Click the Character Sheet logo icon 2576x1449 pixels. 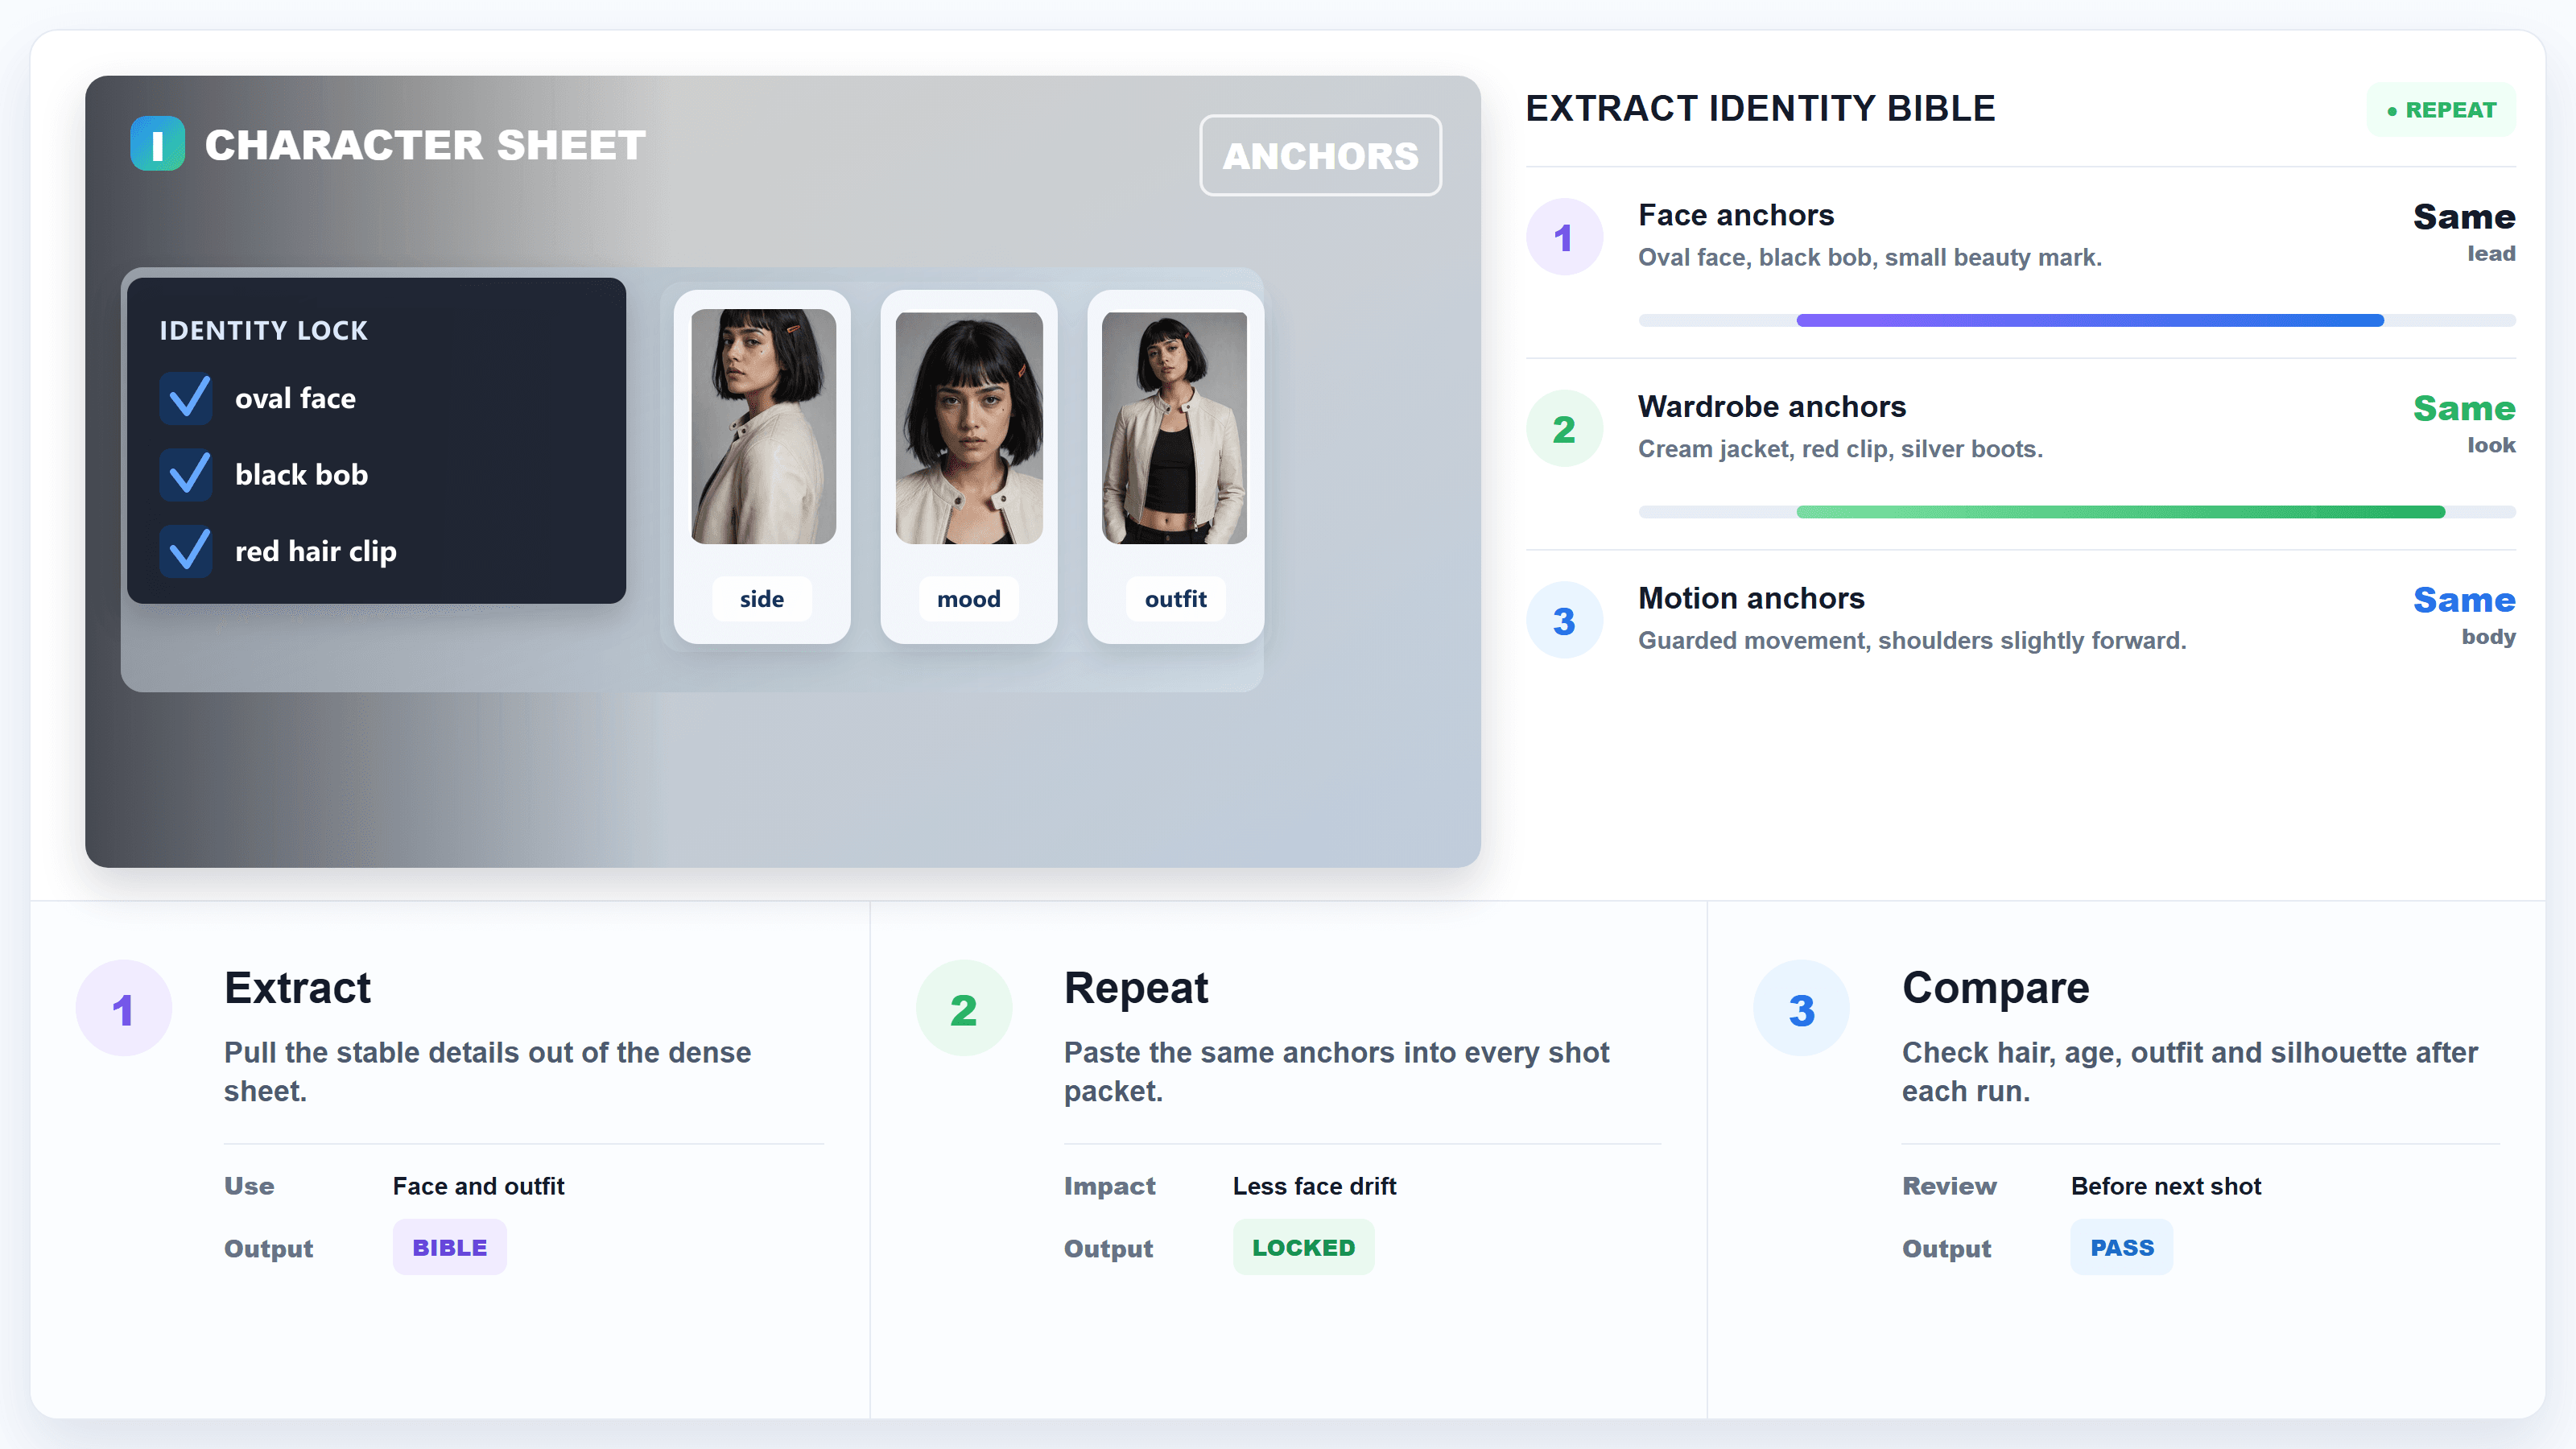click(x=157, y=144)
